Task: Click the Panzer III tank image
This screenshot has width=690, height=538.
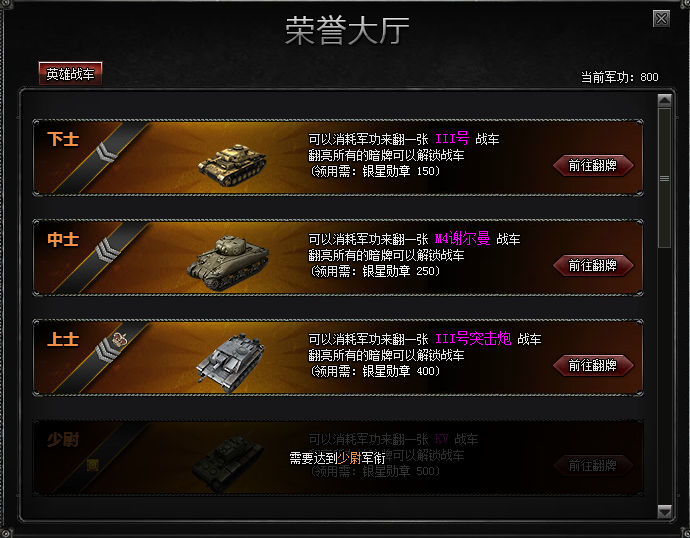Action: (232, 165)
